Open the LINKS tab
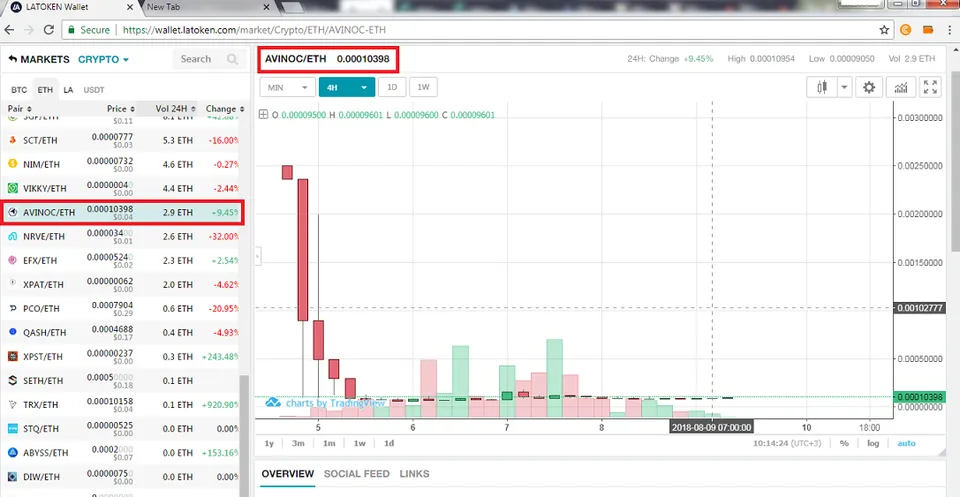This screenshot has width=960, height=497. pos(414,474)
